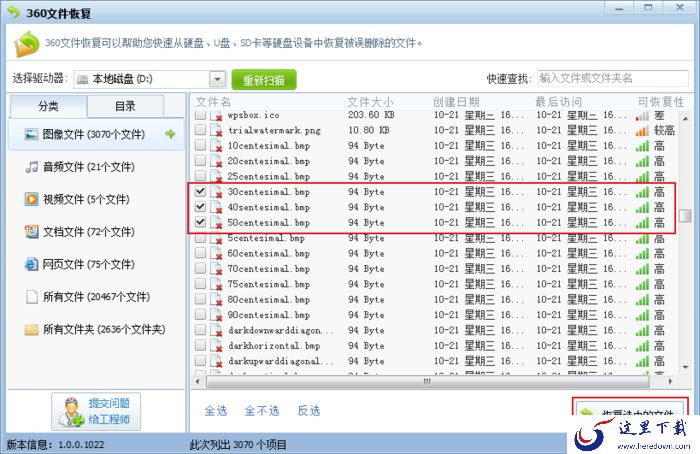Screen dimensions: 700x454
Task: Select file name darkdownwarddiagon...
Action: point(280,331)
